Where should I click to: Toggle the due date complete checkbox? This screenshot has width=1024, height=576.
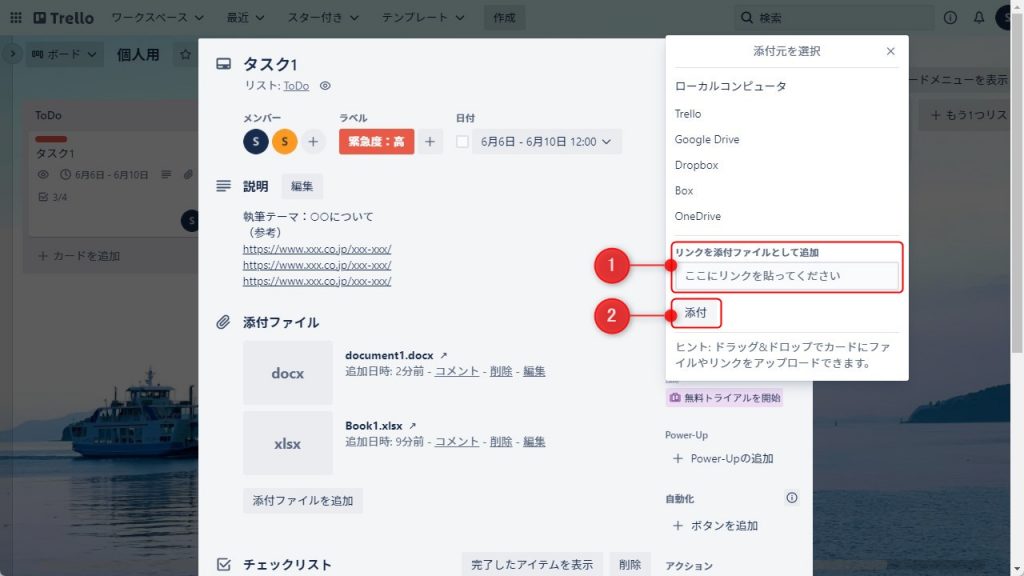(x=462, y=141)
